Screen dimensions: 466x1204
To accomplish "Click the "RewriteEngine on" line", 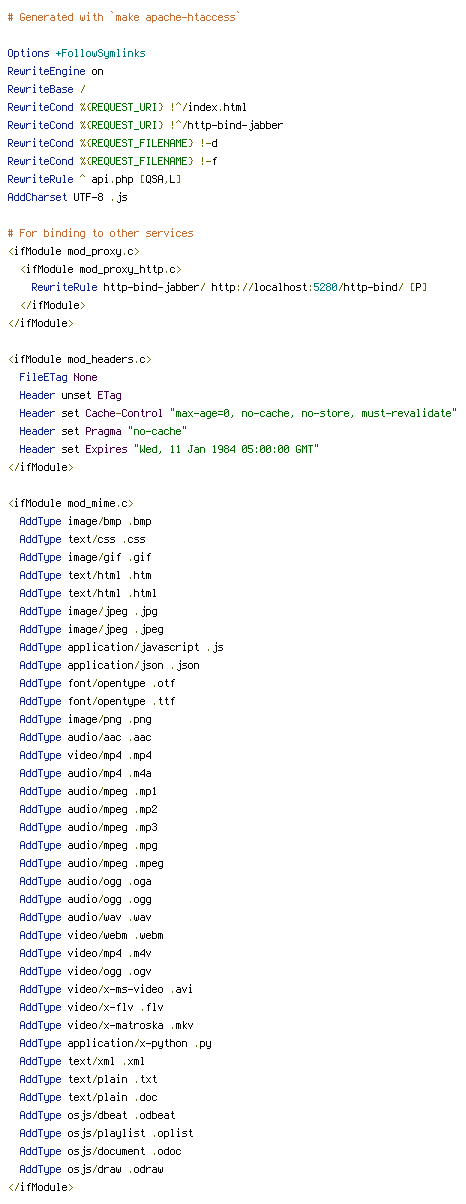I will click(x=55, y=71).
